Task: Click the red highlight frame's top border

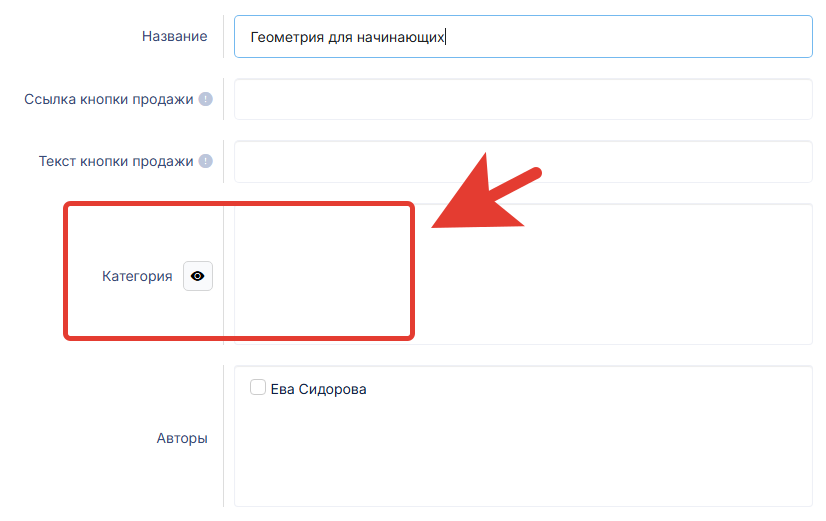Action: (238, 205)
